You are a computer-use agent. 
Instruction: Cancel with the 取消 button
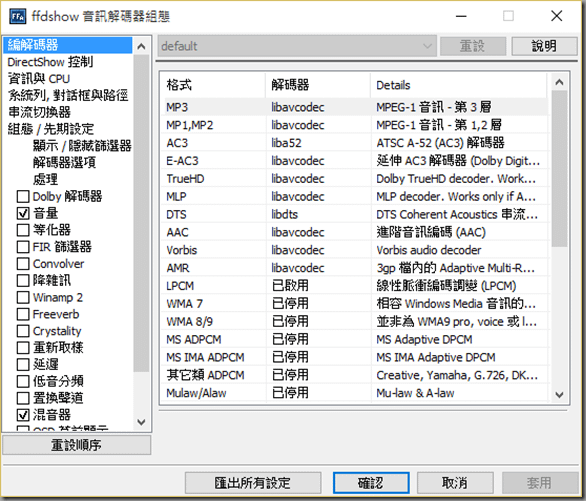point(455,483)
